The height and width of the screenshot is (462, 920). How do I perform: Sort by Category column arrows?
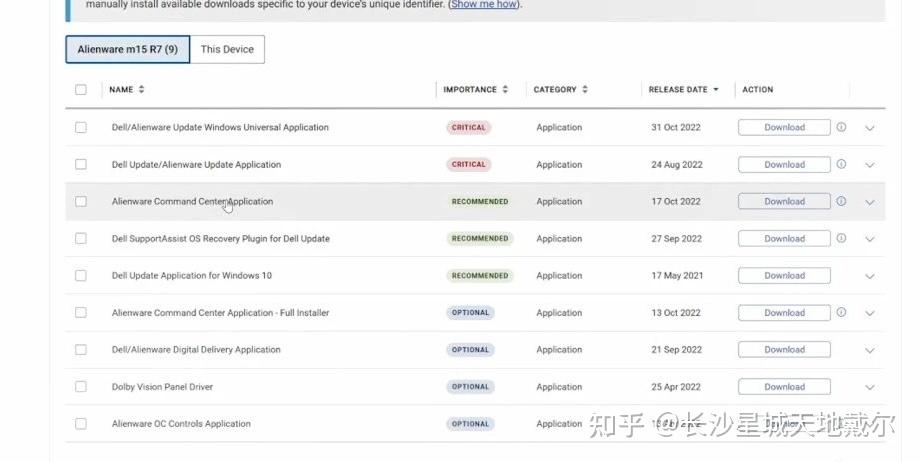click(x=585, y=90)
